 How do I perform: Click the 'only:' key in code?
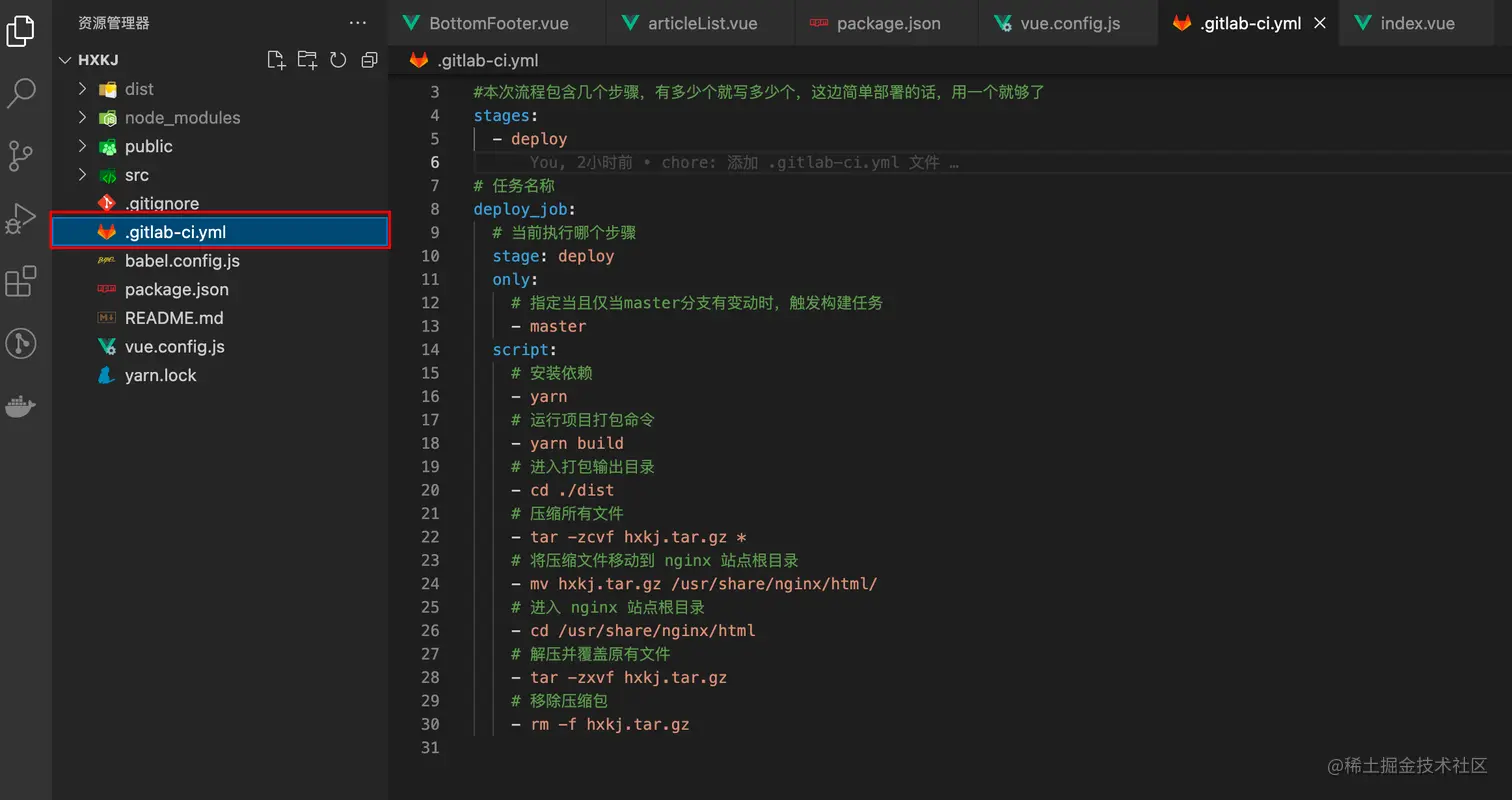click(515, 279)
